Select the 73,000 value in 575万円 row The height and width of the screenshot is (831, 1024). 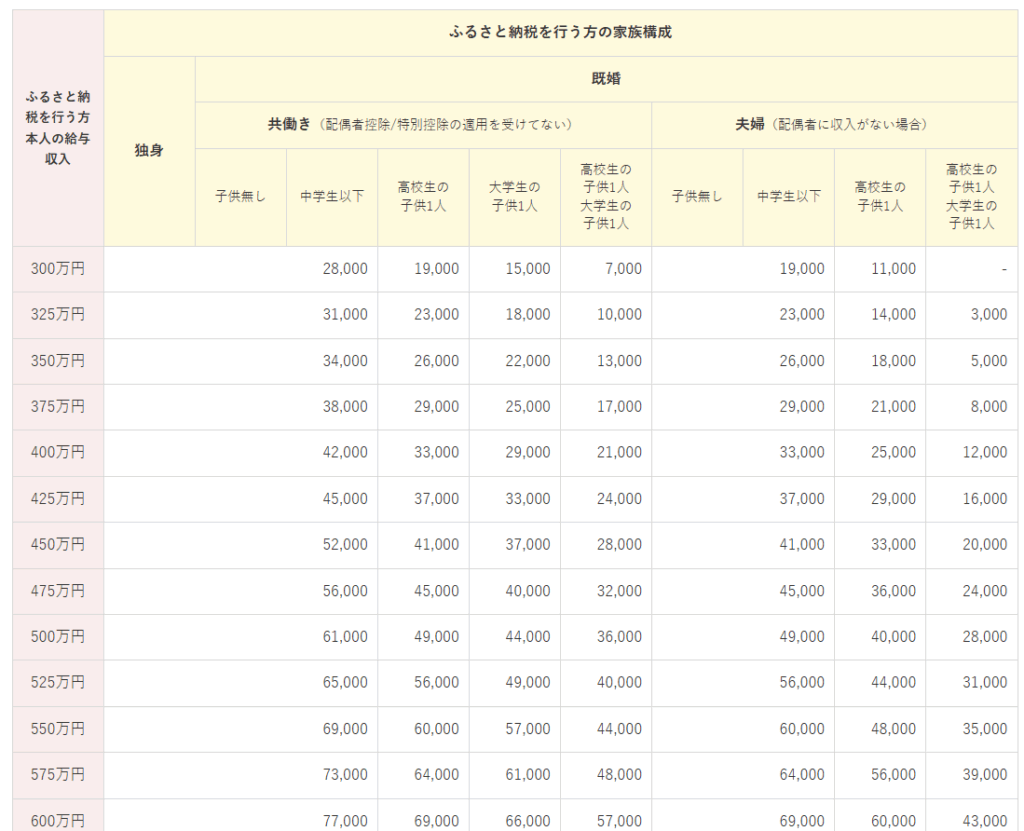345,775
